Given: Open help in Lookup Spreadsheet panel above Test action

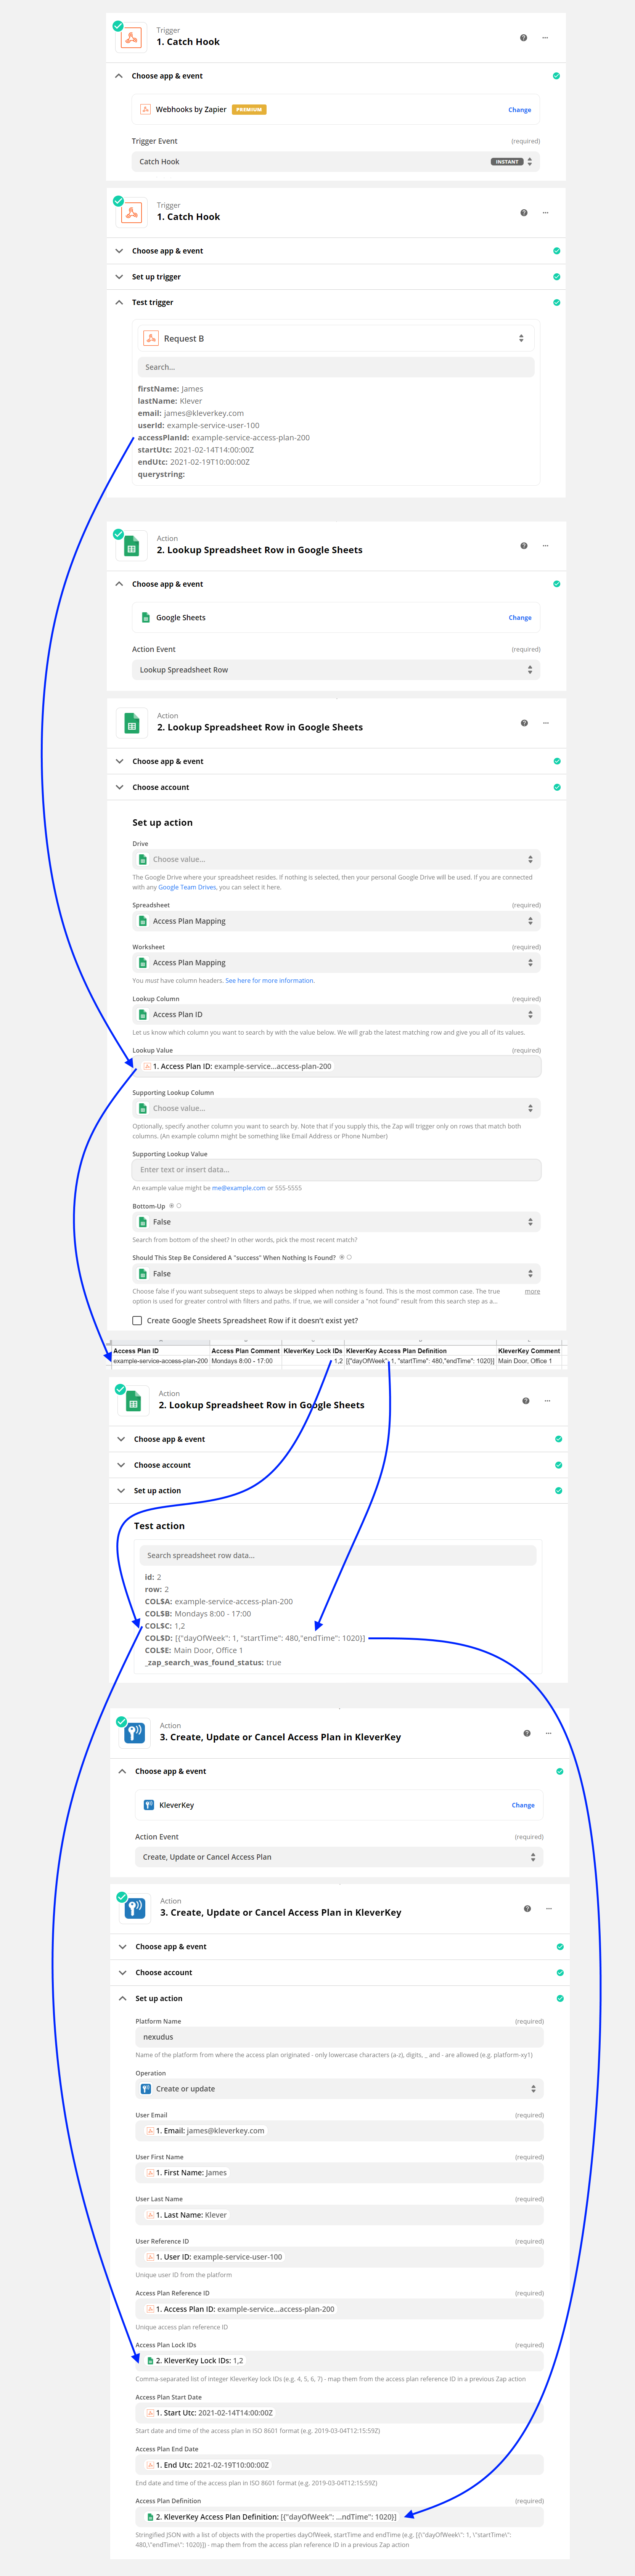Looking at the screenshot, I should click(526, 1401).
